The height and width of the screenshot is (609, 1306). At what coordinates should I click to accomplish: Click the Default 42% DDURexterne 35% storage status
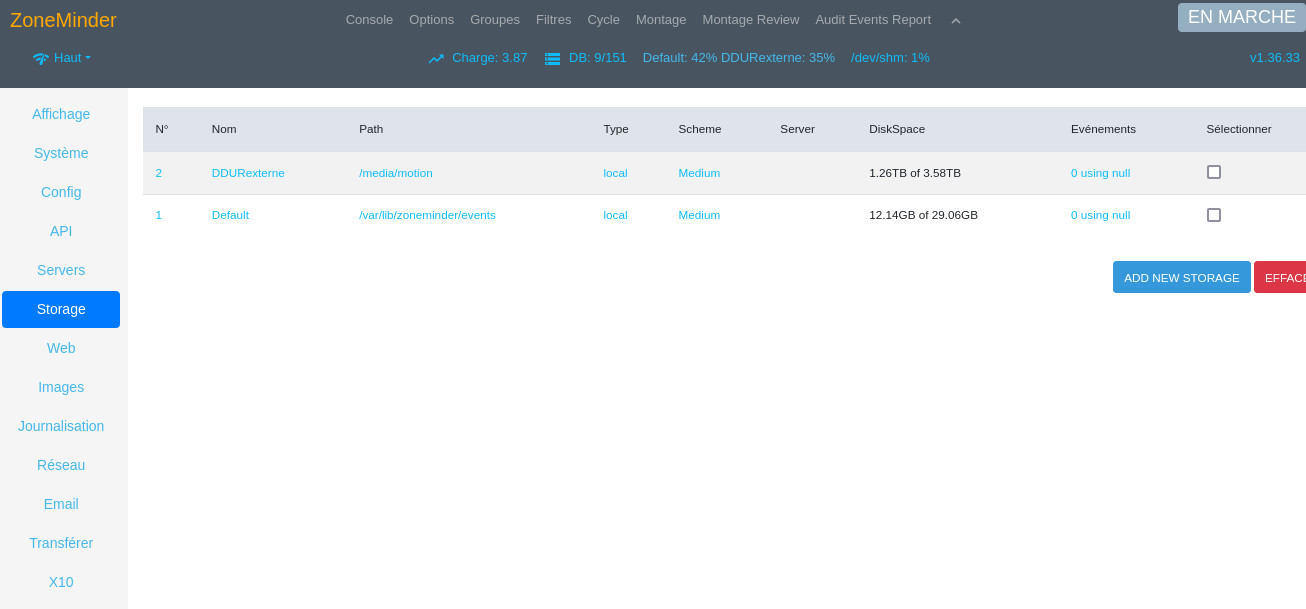[739, 58]
